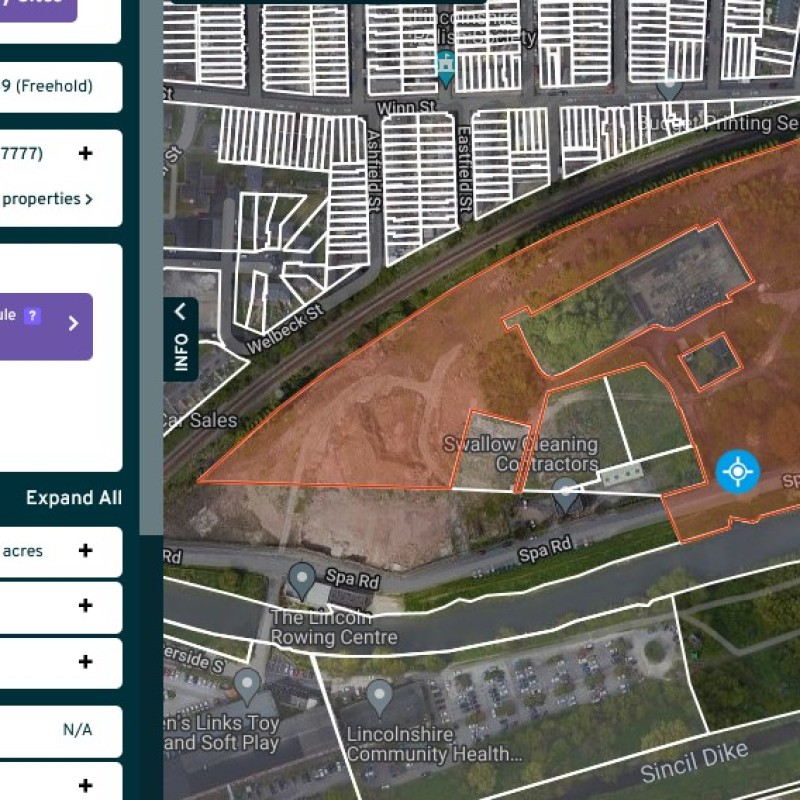Expand the row just below acres
Screen dimensions: 800x800
point(86,606)
